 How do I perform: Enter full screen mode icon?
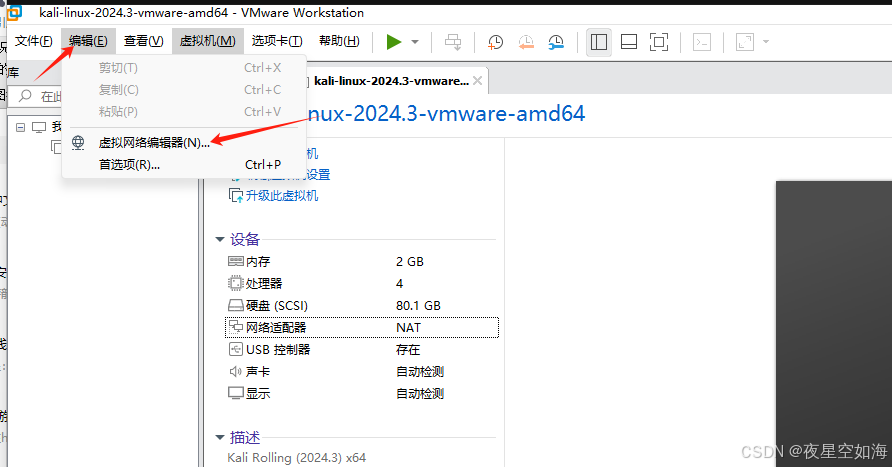pyautogui.click(x=659, y=42)
